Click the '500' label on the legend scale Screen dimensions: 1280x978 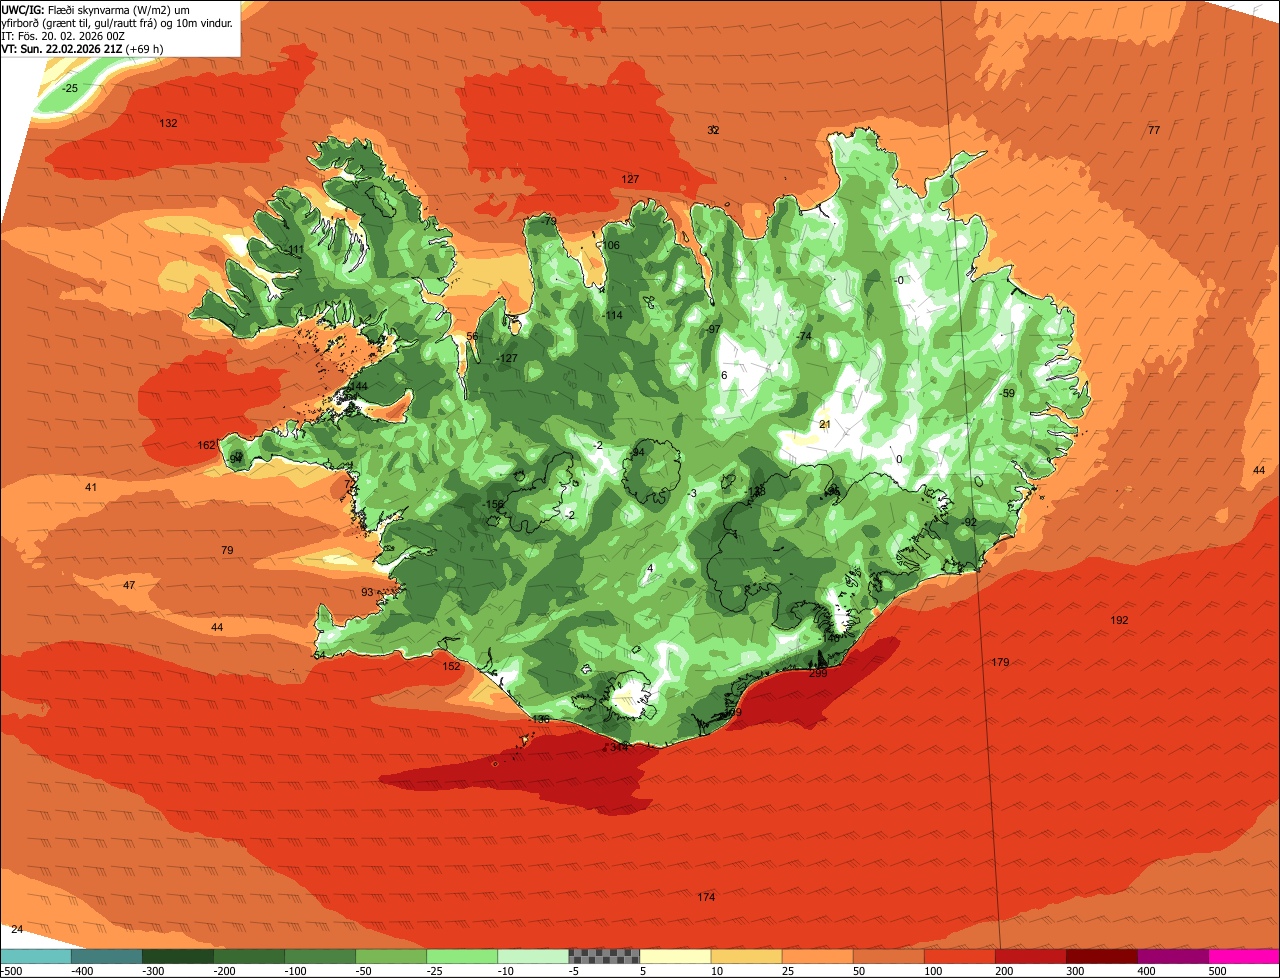click(x=1217, y=970)
